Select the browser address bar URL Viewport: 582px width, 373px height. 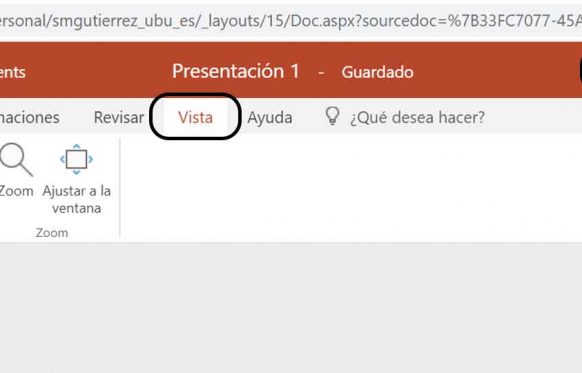(291, 21)
